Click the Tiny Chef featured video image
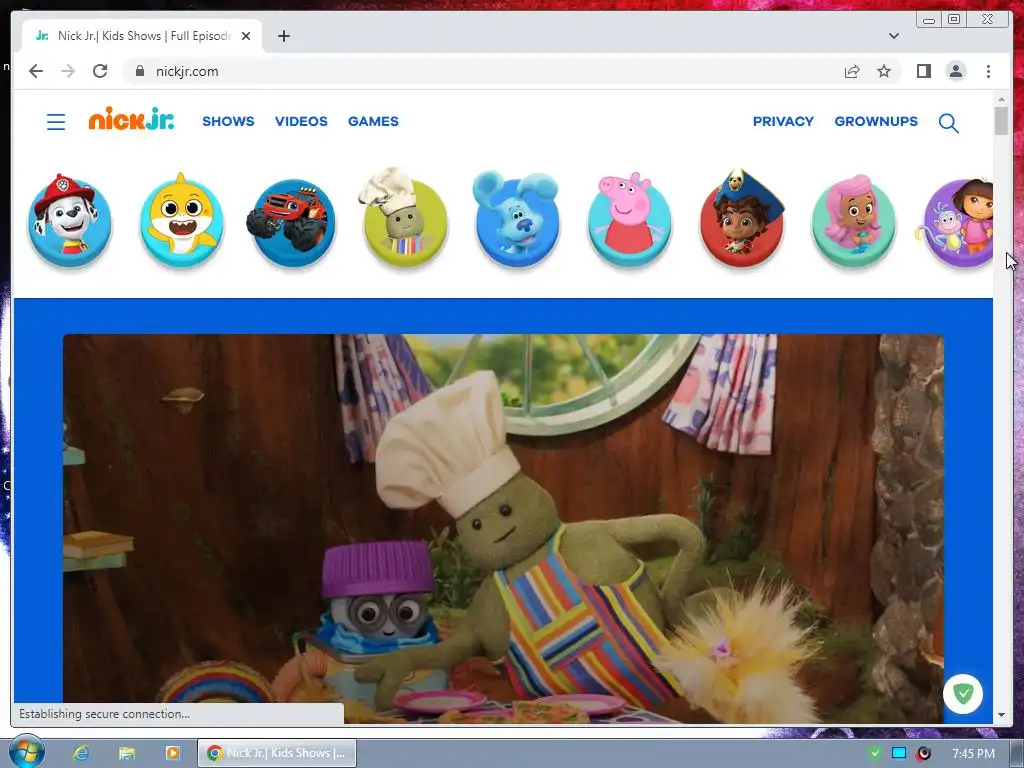The width and height of the screenshot is (1024, 768). (503, 528)
